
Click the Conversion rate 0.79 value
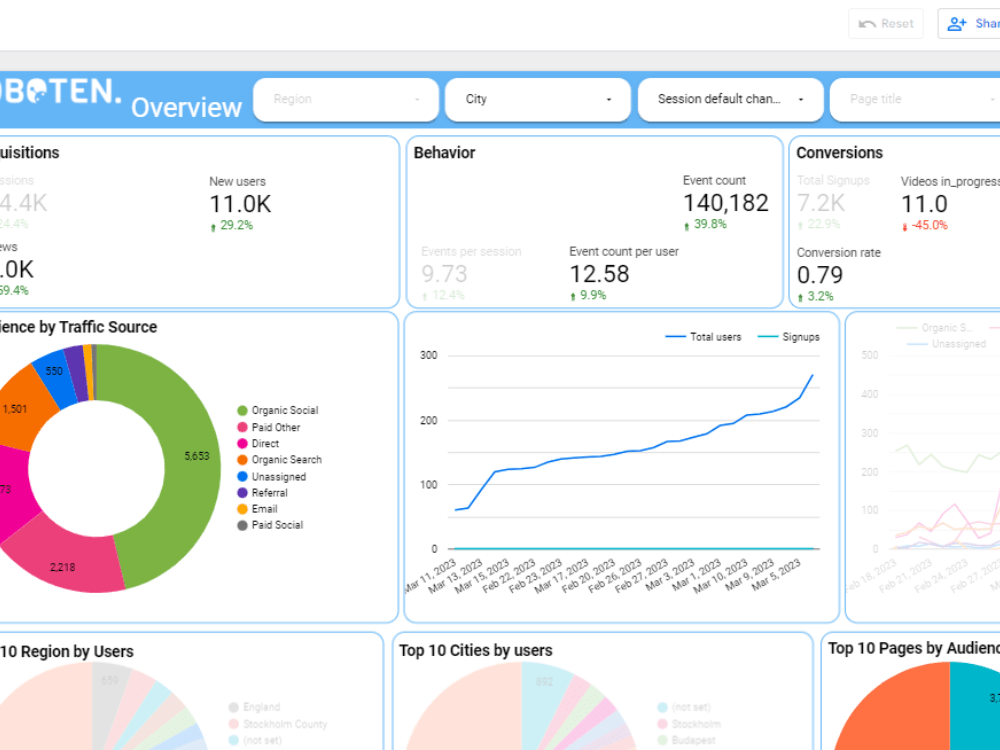(820, 275)
